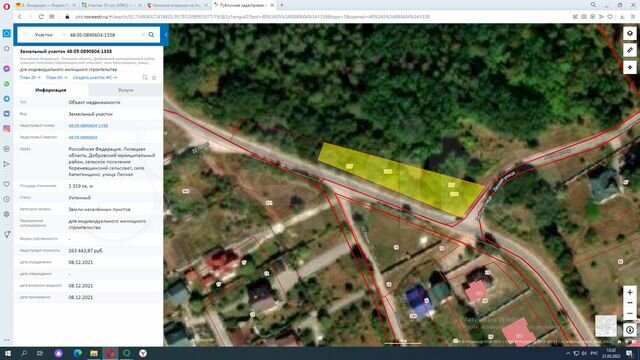
Task: Switch to the Услуги tab
Action: pos(125,90)
